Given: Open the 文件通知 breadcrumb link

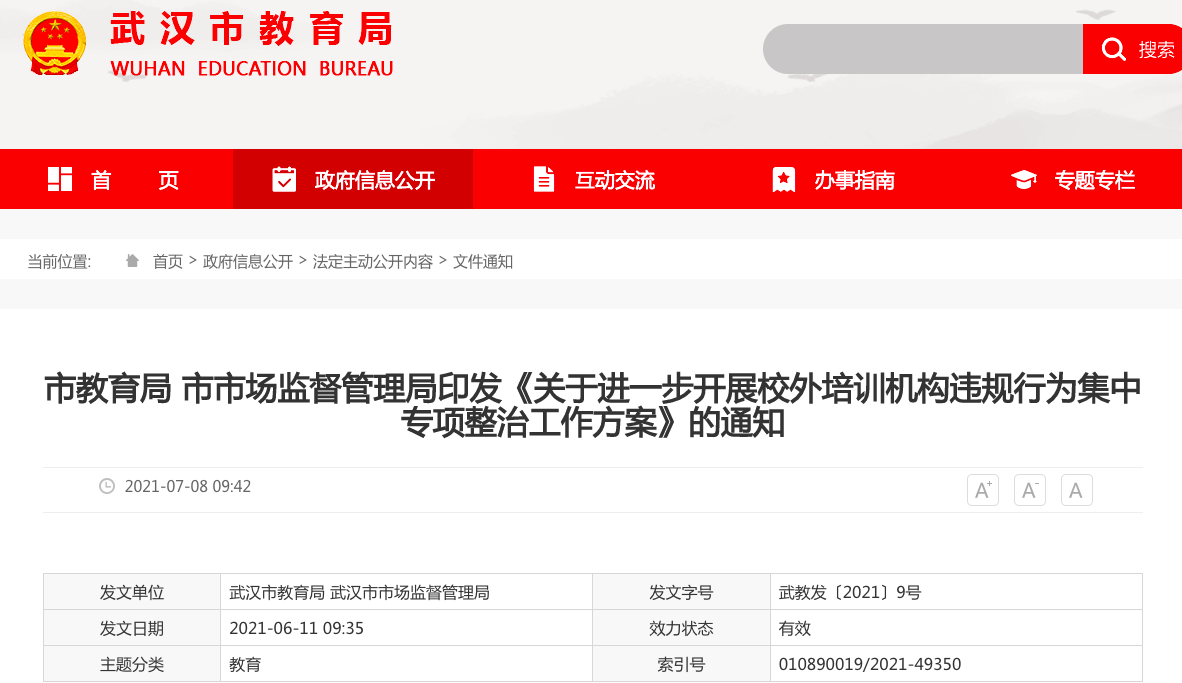Looking at the screenshot, I should [x=482, y=261].
